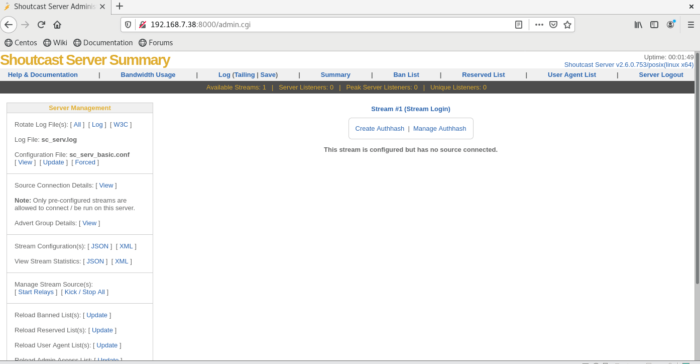Click Kick / Stop All
The image size is (700, 364).
pyautogui.click(x=84, y=292)
